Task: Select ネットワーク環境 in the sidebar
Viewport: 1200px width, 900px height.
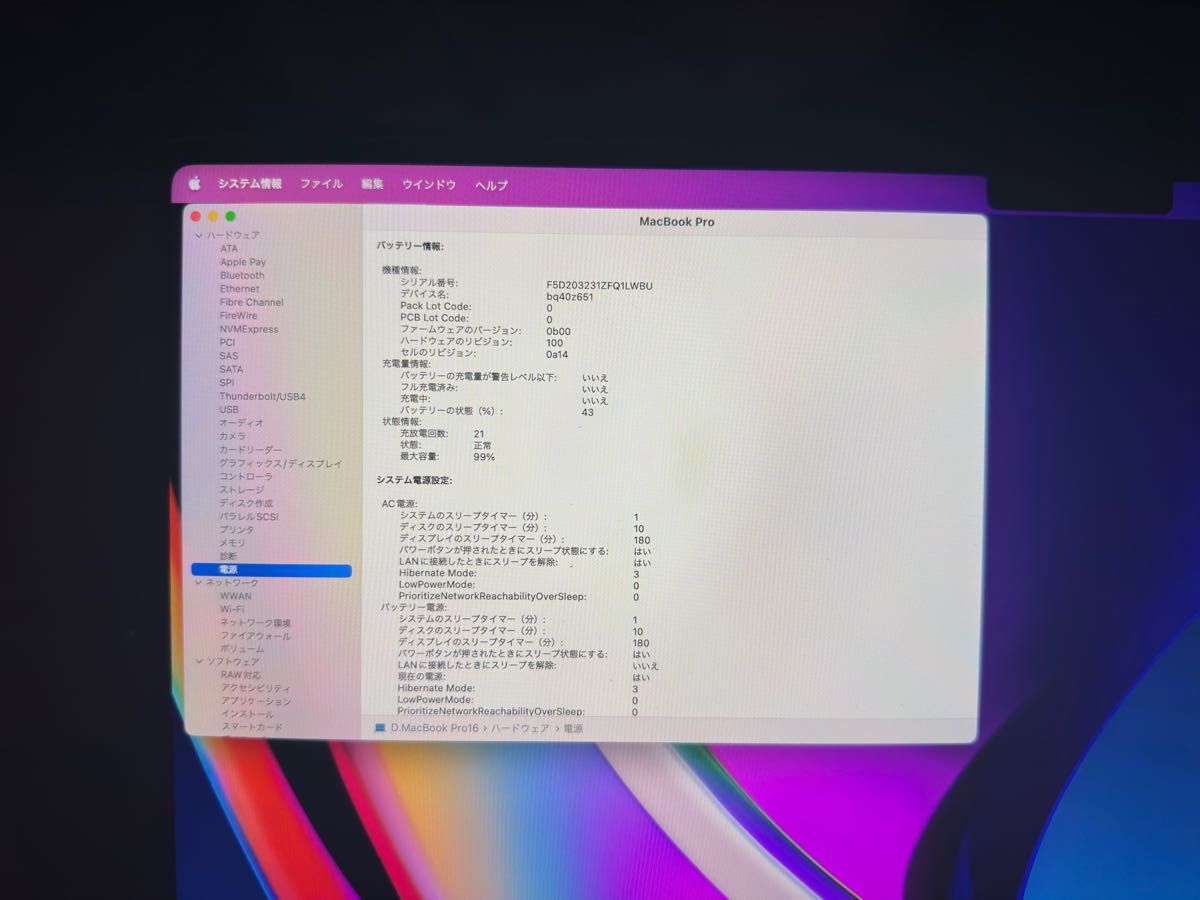Action: coord(256,622)
